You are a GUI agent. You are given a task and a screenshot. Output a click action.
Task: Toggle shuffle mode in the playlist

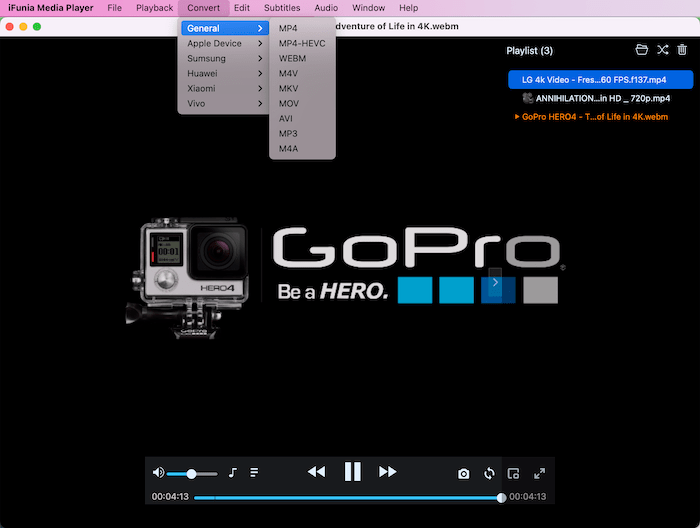tap(662, 50)
